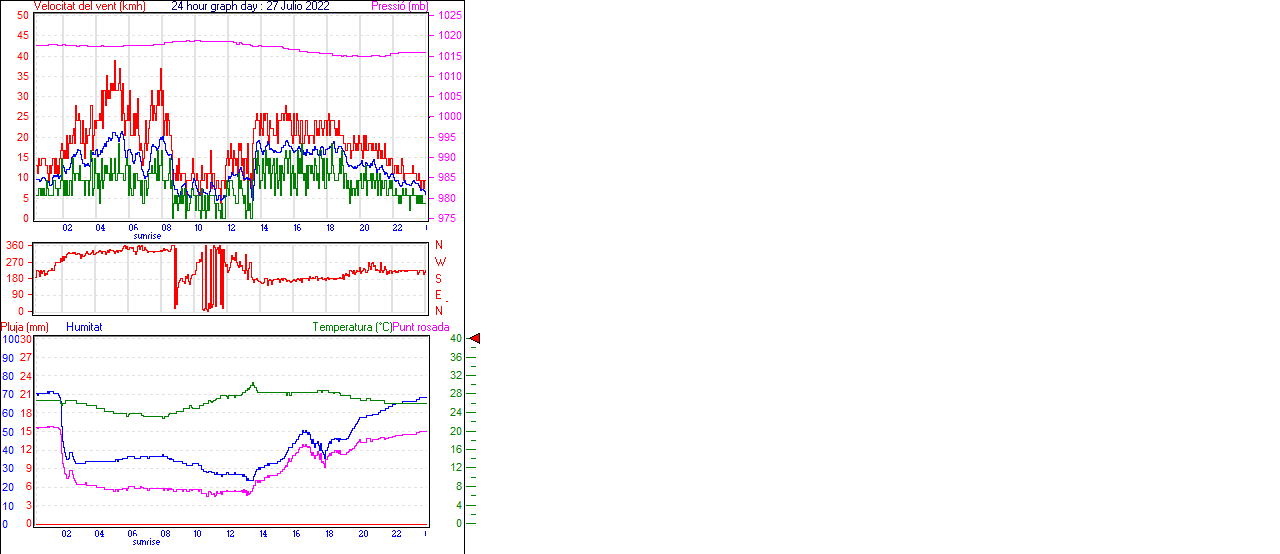This screenshot has height=554, width=1280.
Task: Click the 360 value on the direction axis
Action: tap(15, 245)
